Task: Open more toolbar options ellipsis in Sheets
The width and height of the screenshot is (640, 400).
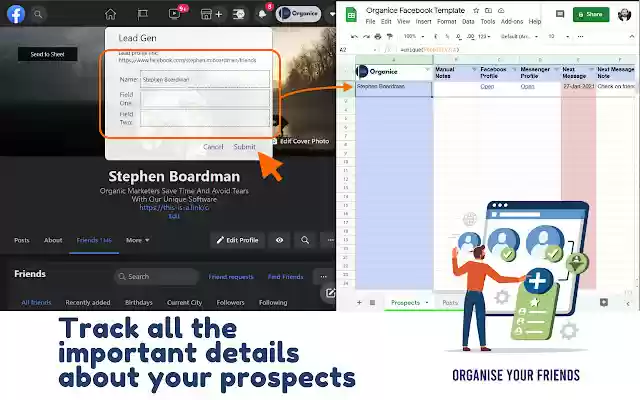Action: point(580,36)
